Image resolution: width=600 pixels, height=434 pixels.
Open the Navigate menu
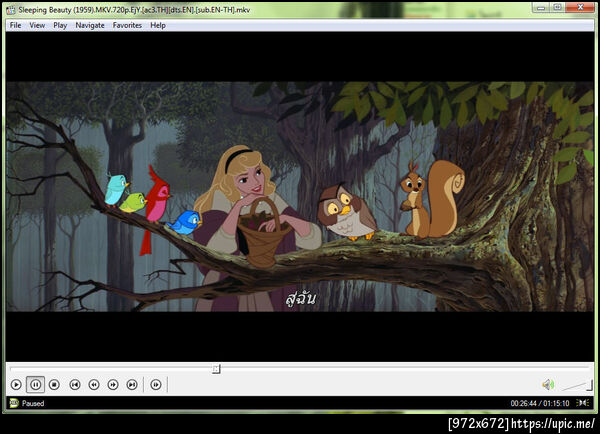(90, 25)
